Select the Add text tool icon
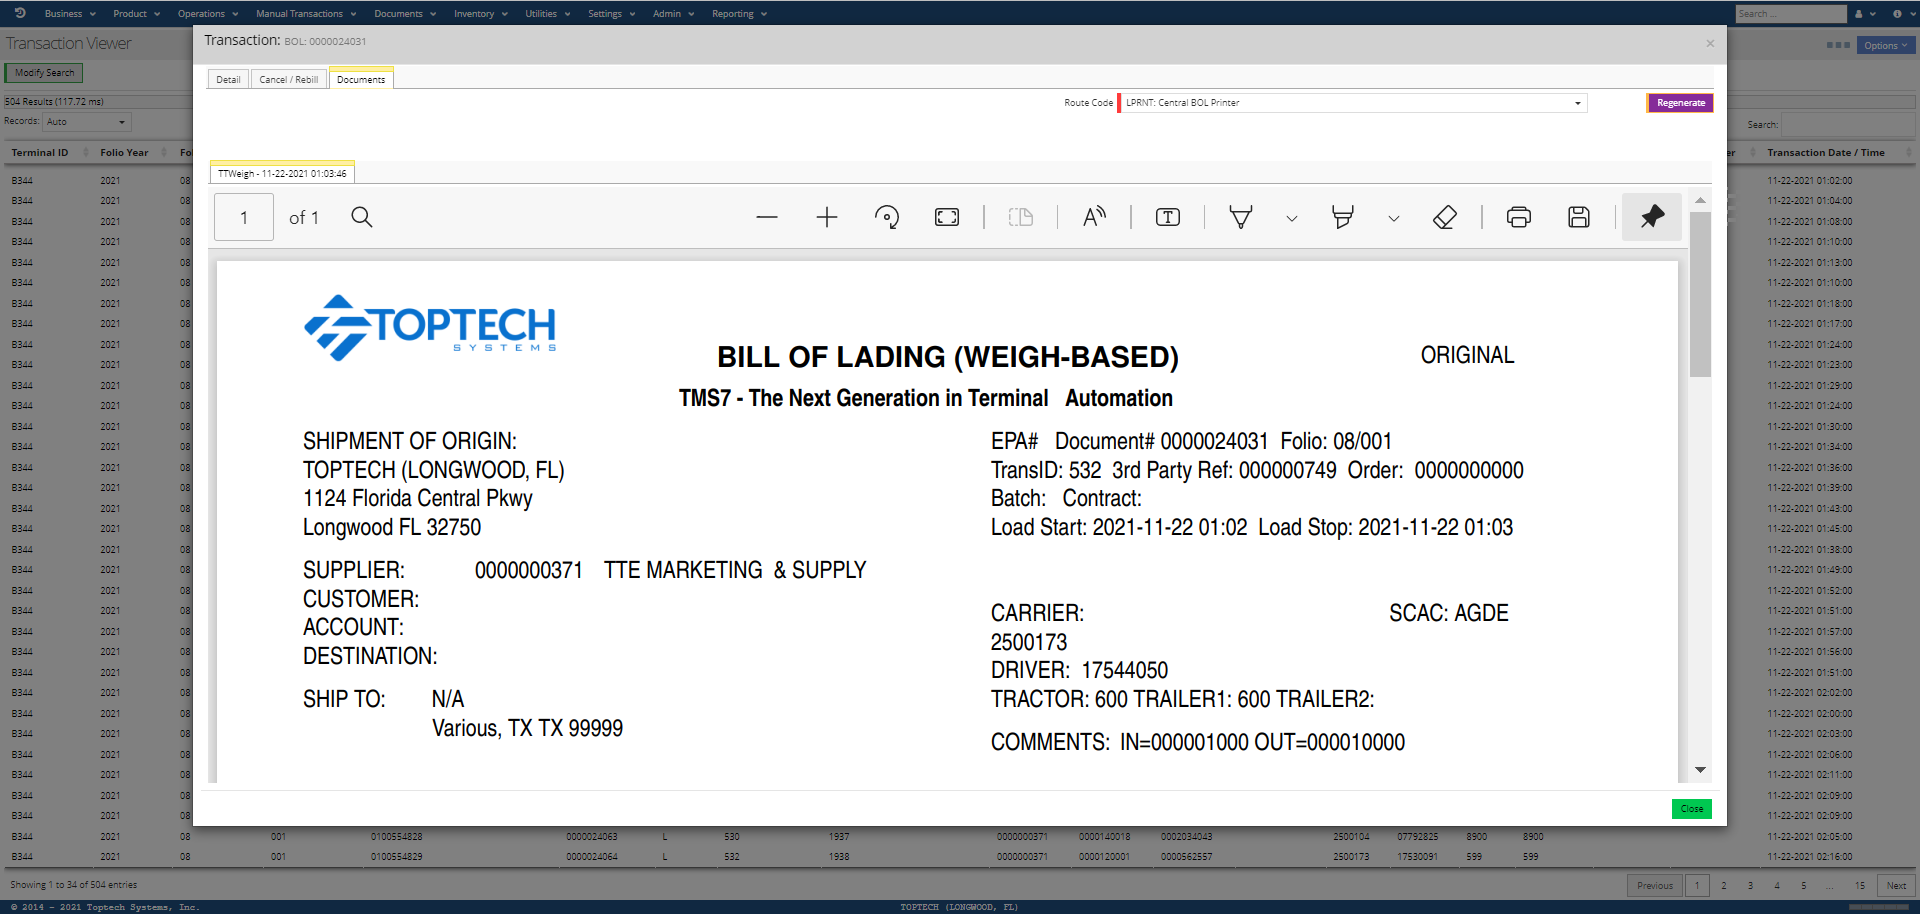The width and height of the screenshot is (1920, 914). pos(1168,218)
